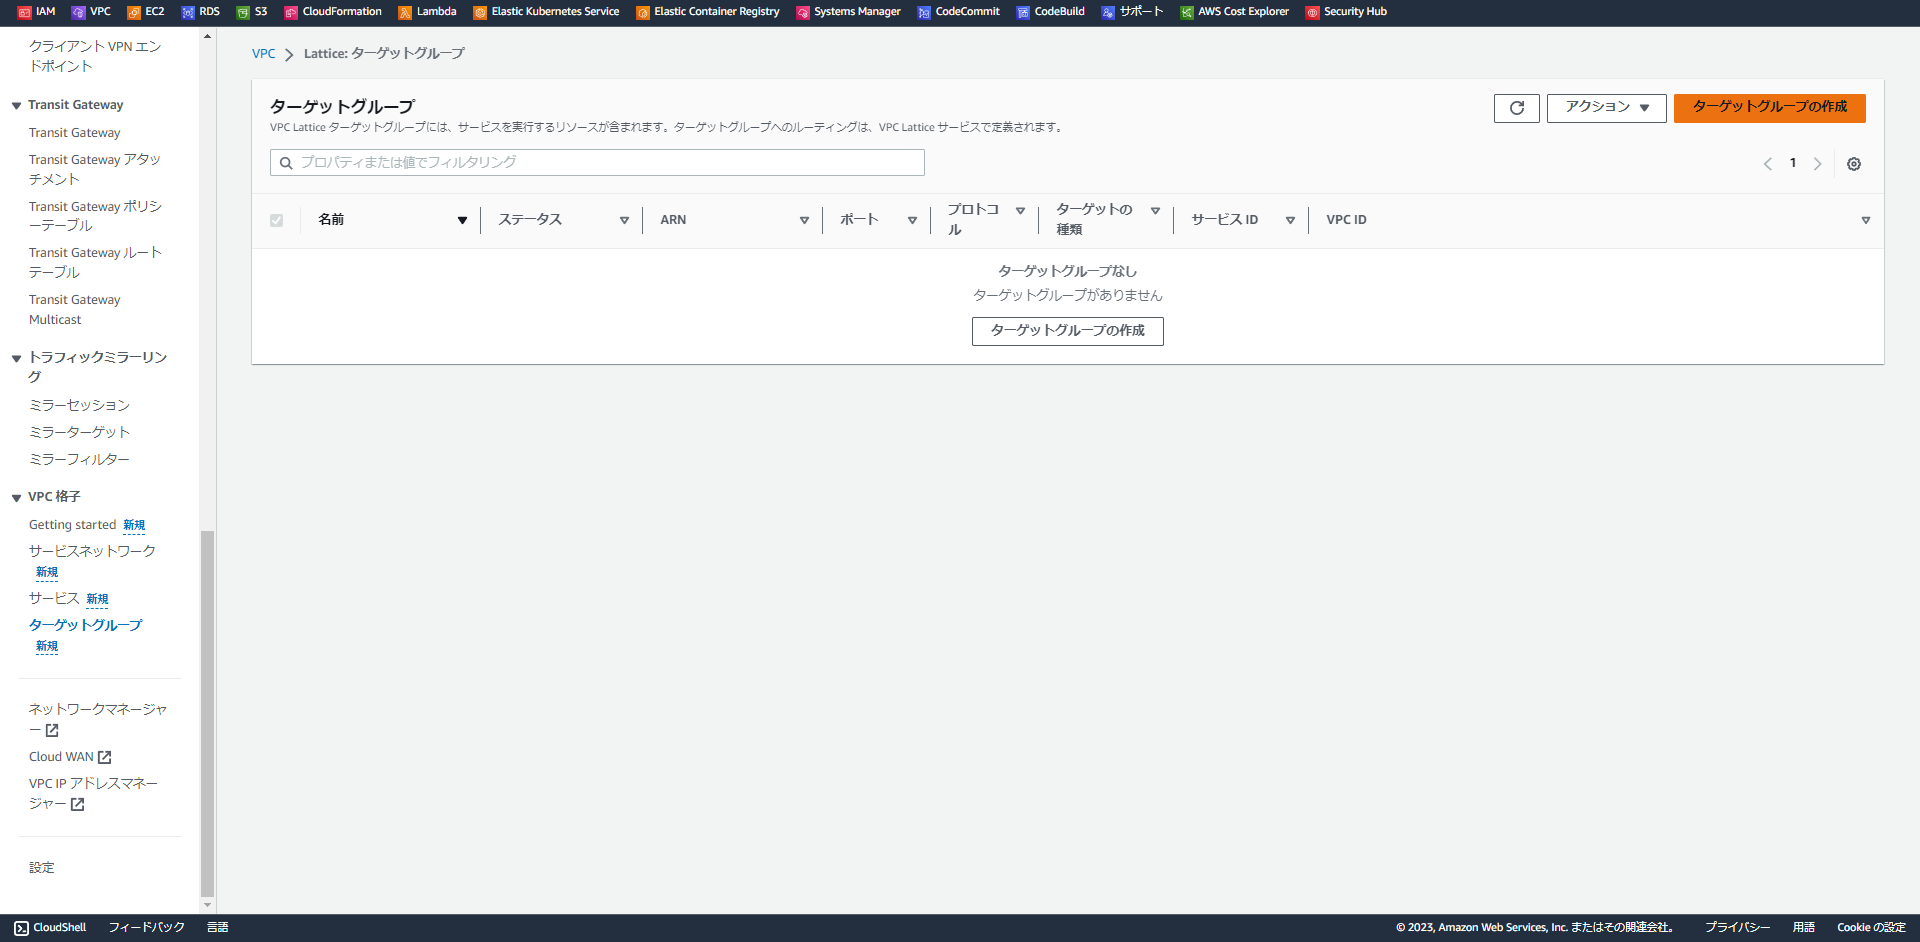Open ミラーセッション in the sidebar
The width and height of the screenshot is (1920, 942).
pos(79,405)
